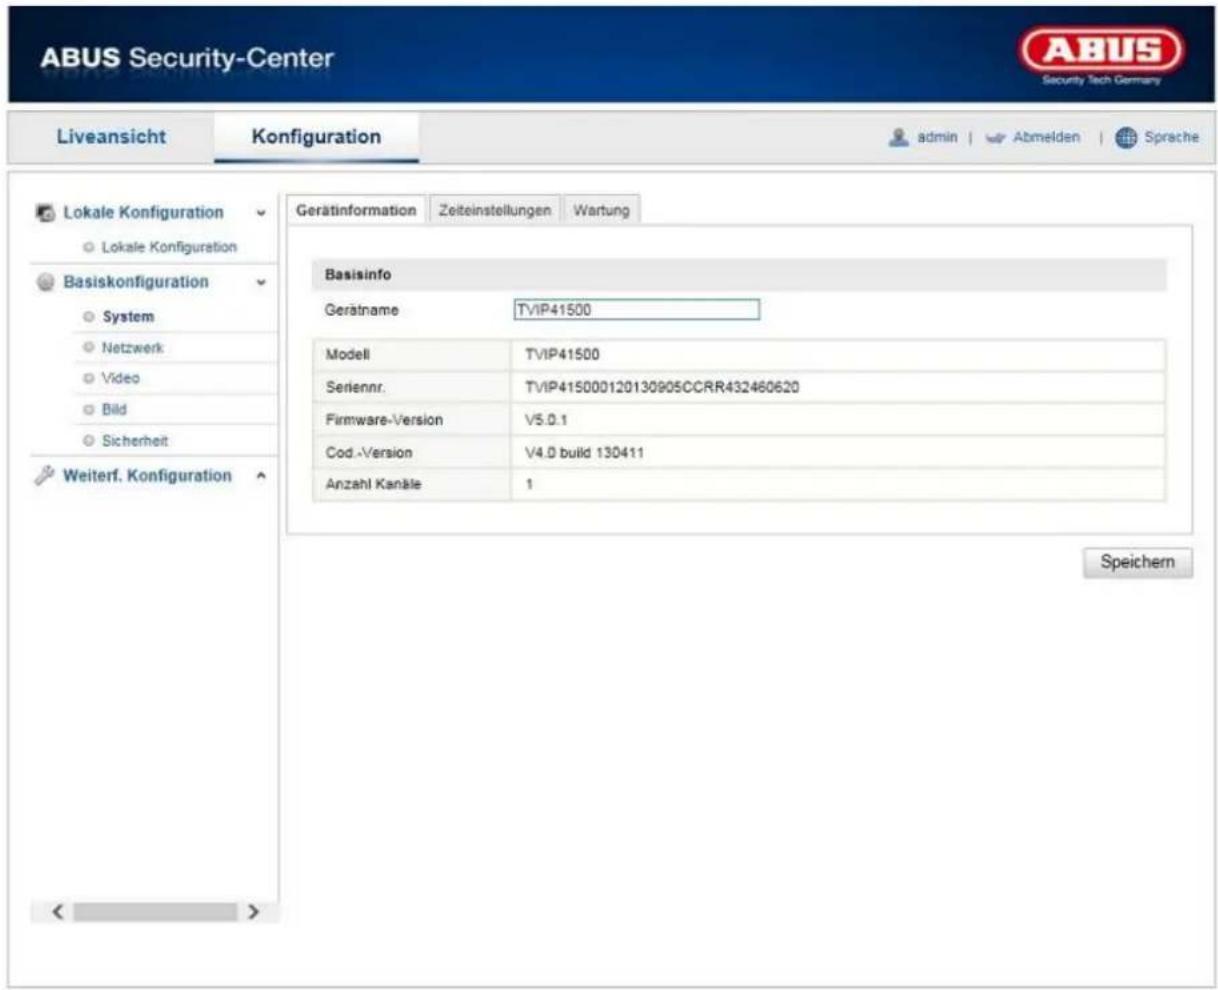The height and width of the screenshot is (990, 1218).
Task: Select System in the sidebar
Action: (128, 317)
